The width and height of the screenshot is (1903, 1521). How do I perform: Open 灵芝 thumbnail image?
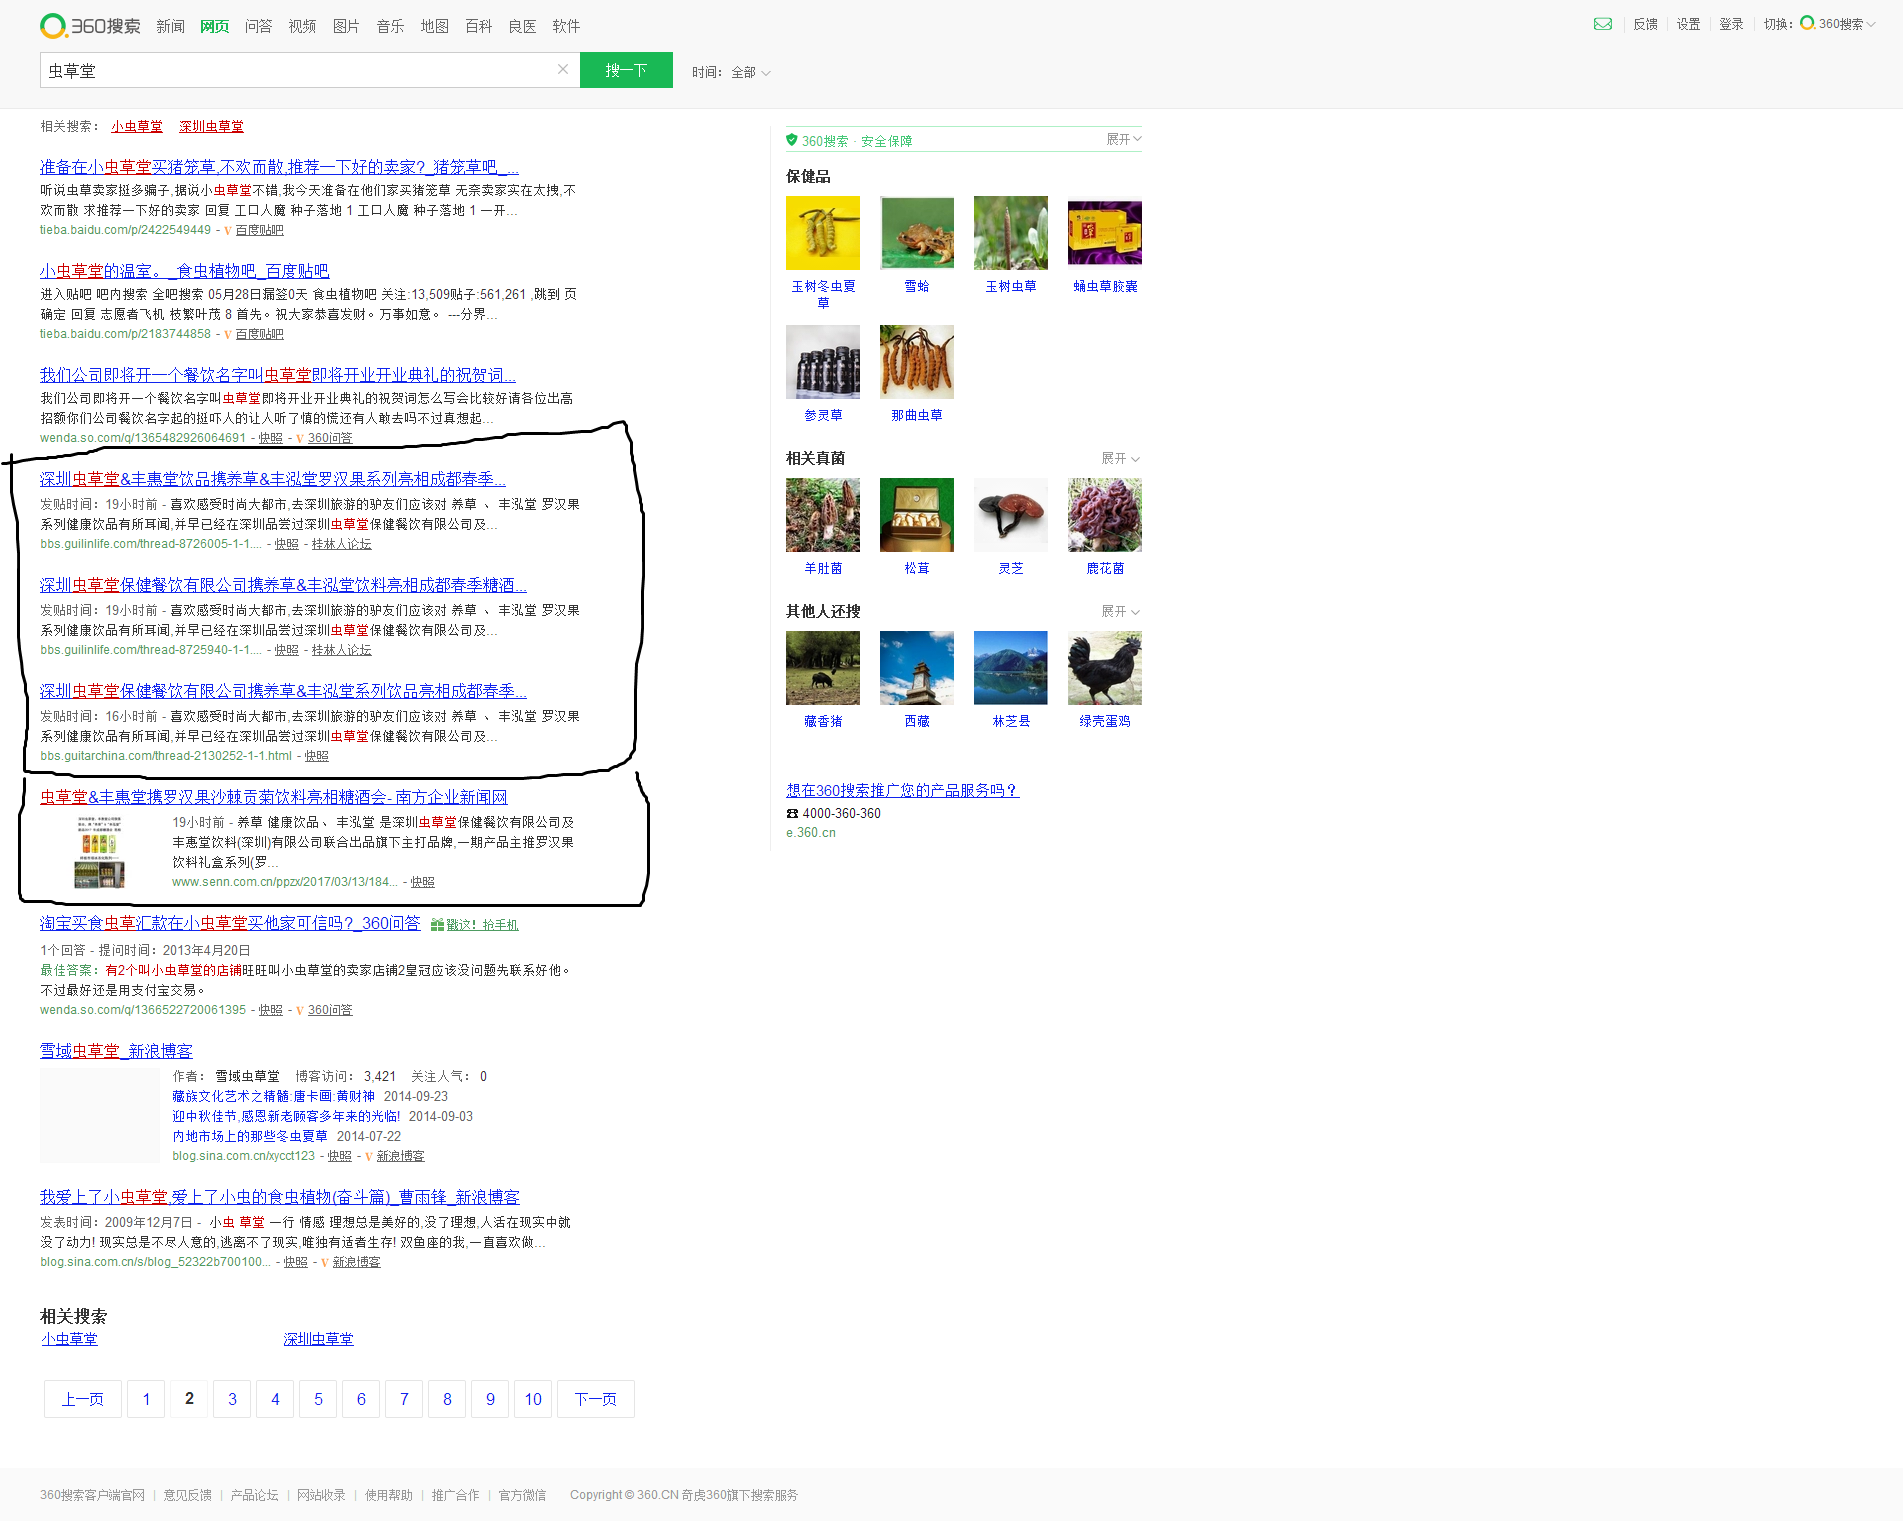click(x=1011, y=515)
